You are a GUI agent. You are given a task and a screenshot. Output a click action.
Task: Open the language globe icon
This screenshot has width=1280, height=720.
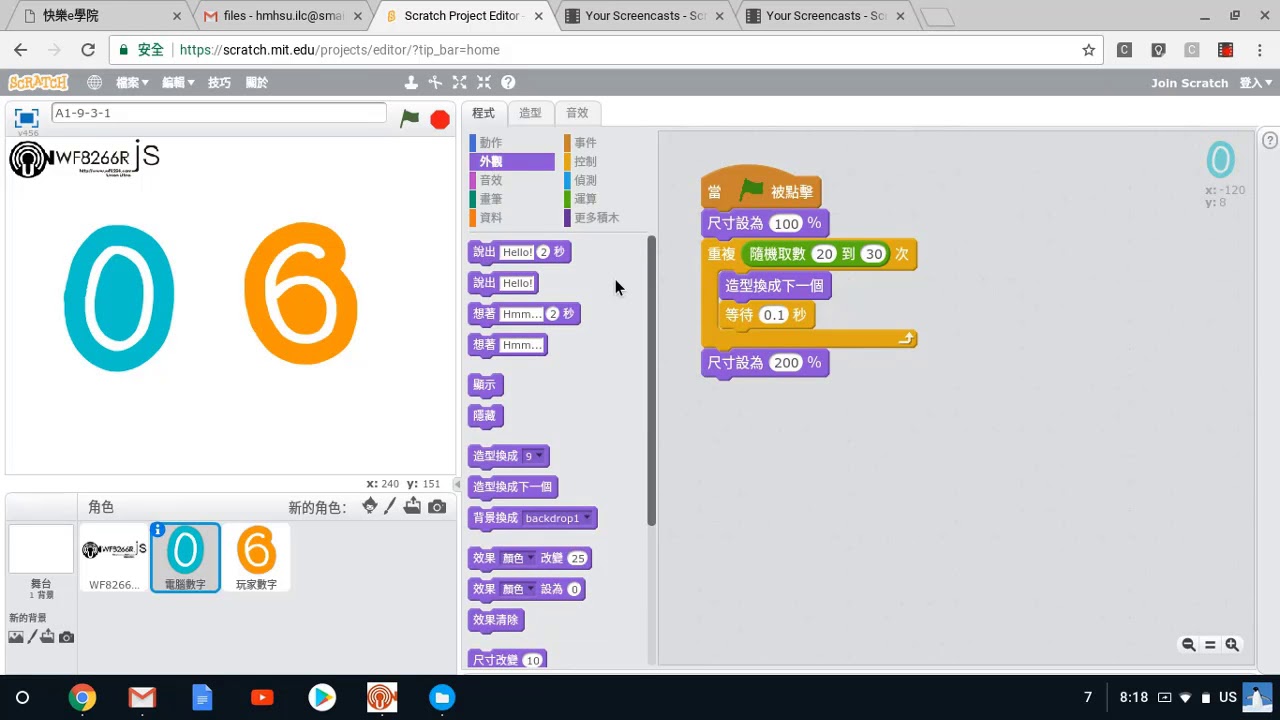click(94, 83)
